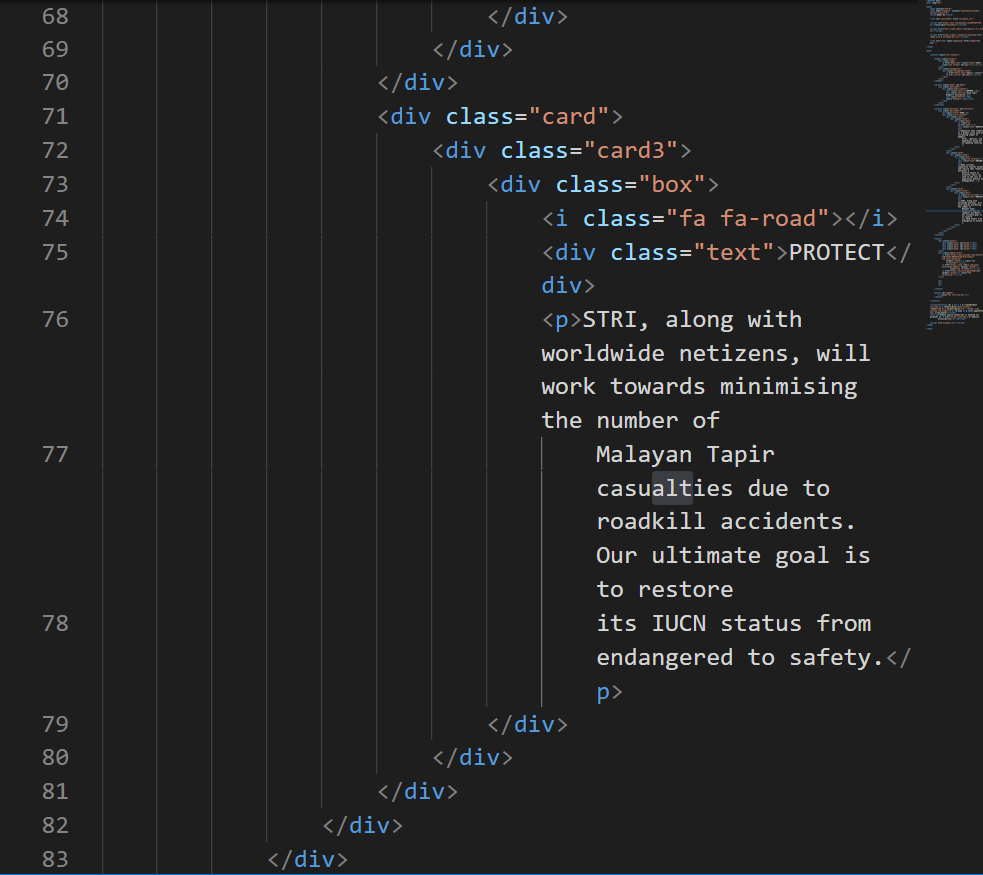Click the word "STRI," in the paragraph
The width and height of the screenshot is (983, 875).
(616, 320)
